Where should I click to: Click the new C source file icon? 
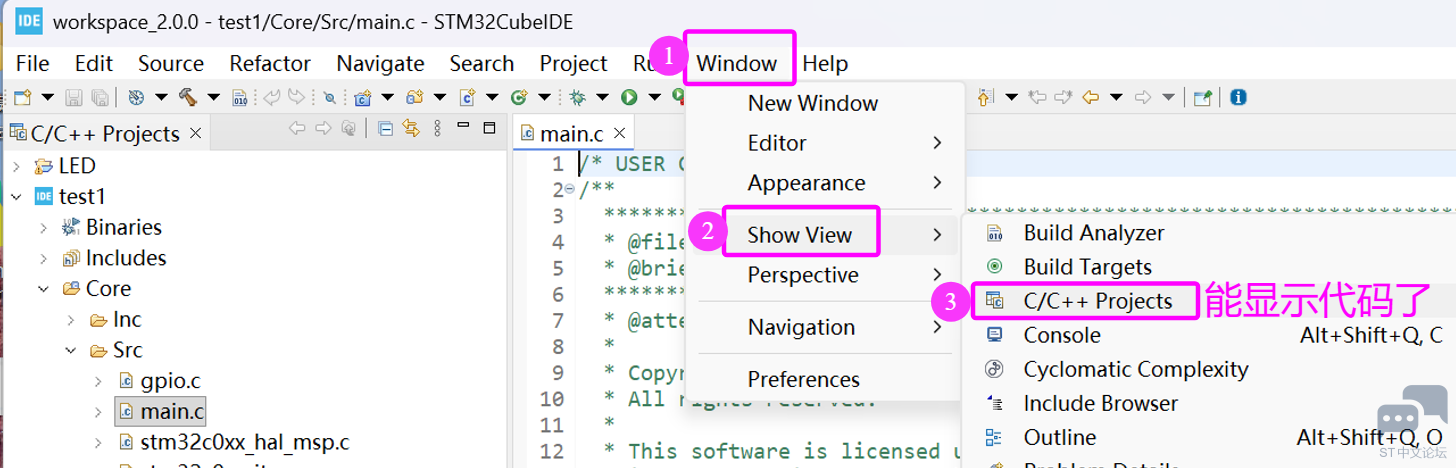[467, 97]
